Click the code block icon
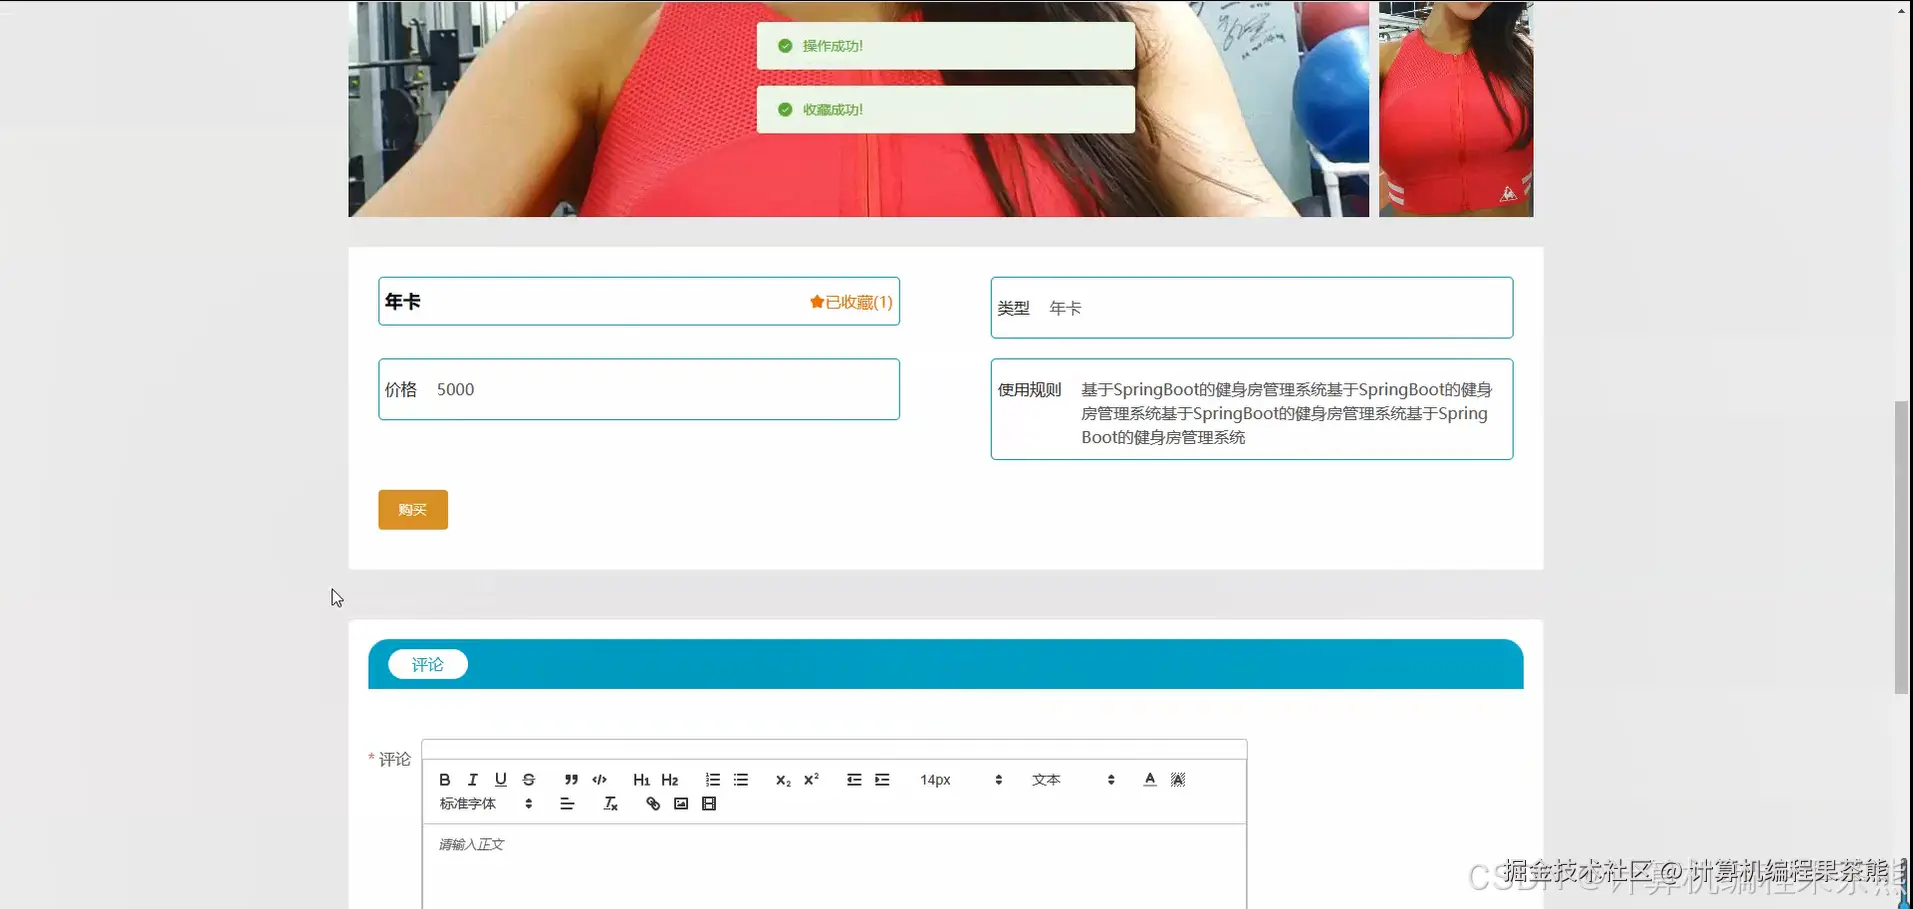 [599, 779]
